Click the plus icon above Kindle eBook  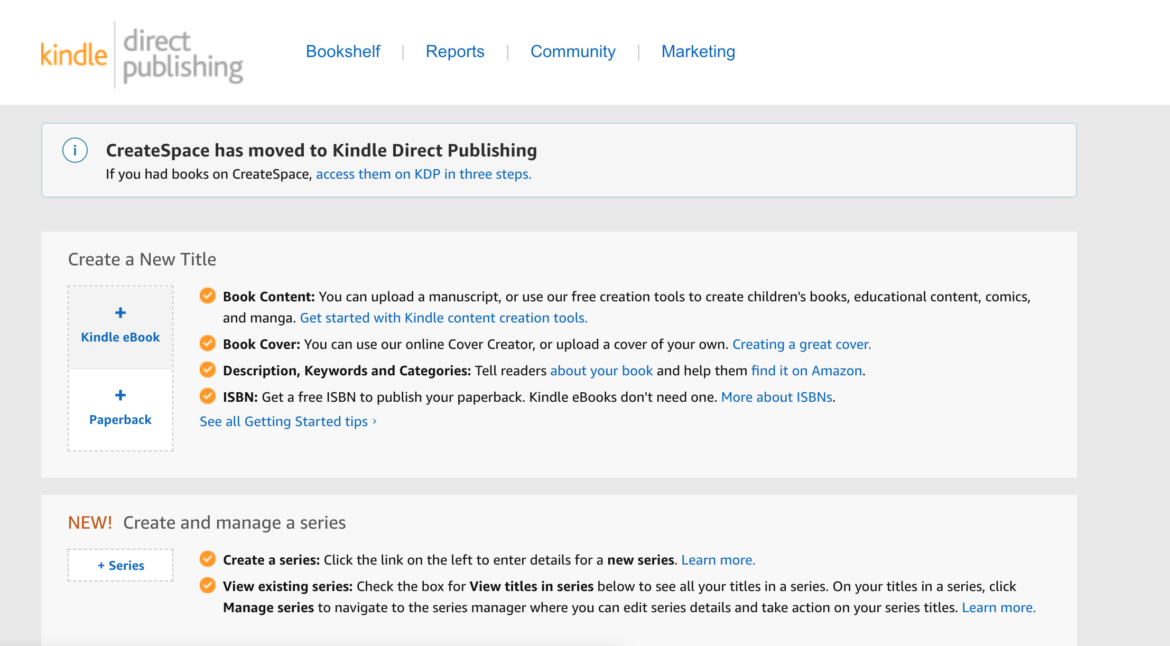coord(120,313)
